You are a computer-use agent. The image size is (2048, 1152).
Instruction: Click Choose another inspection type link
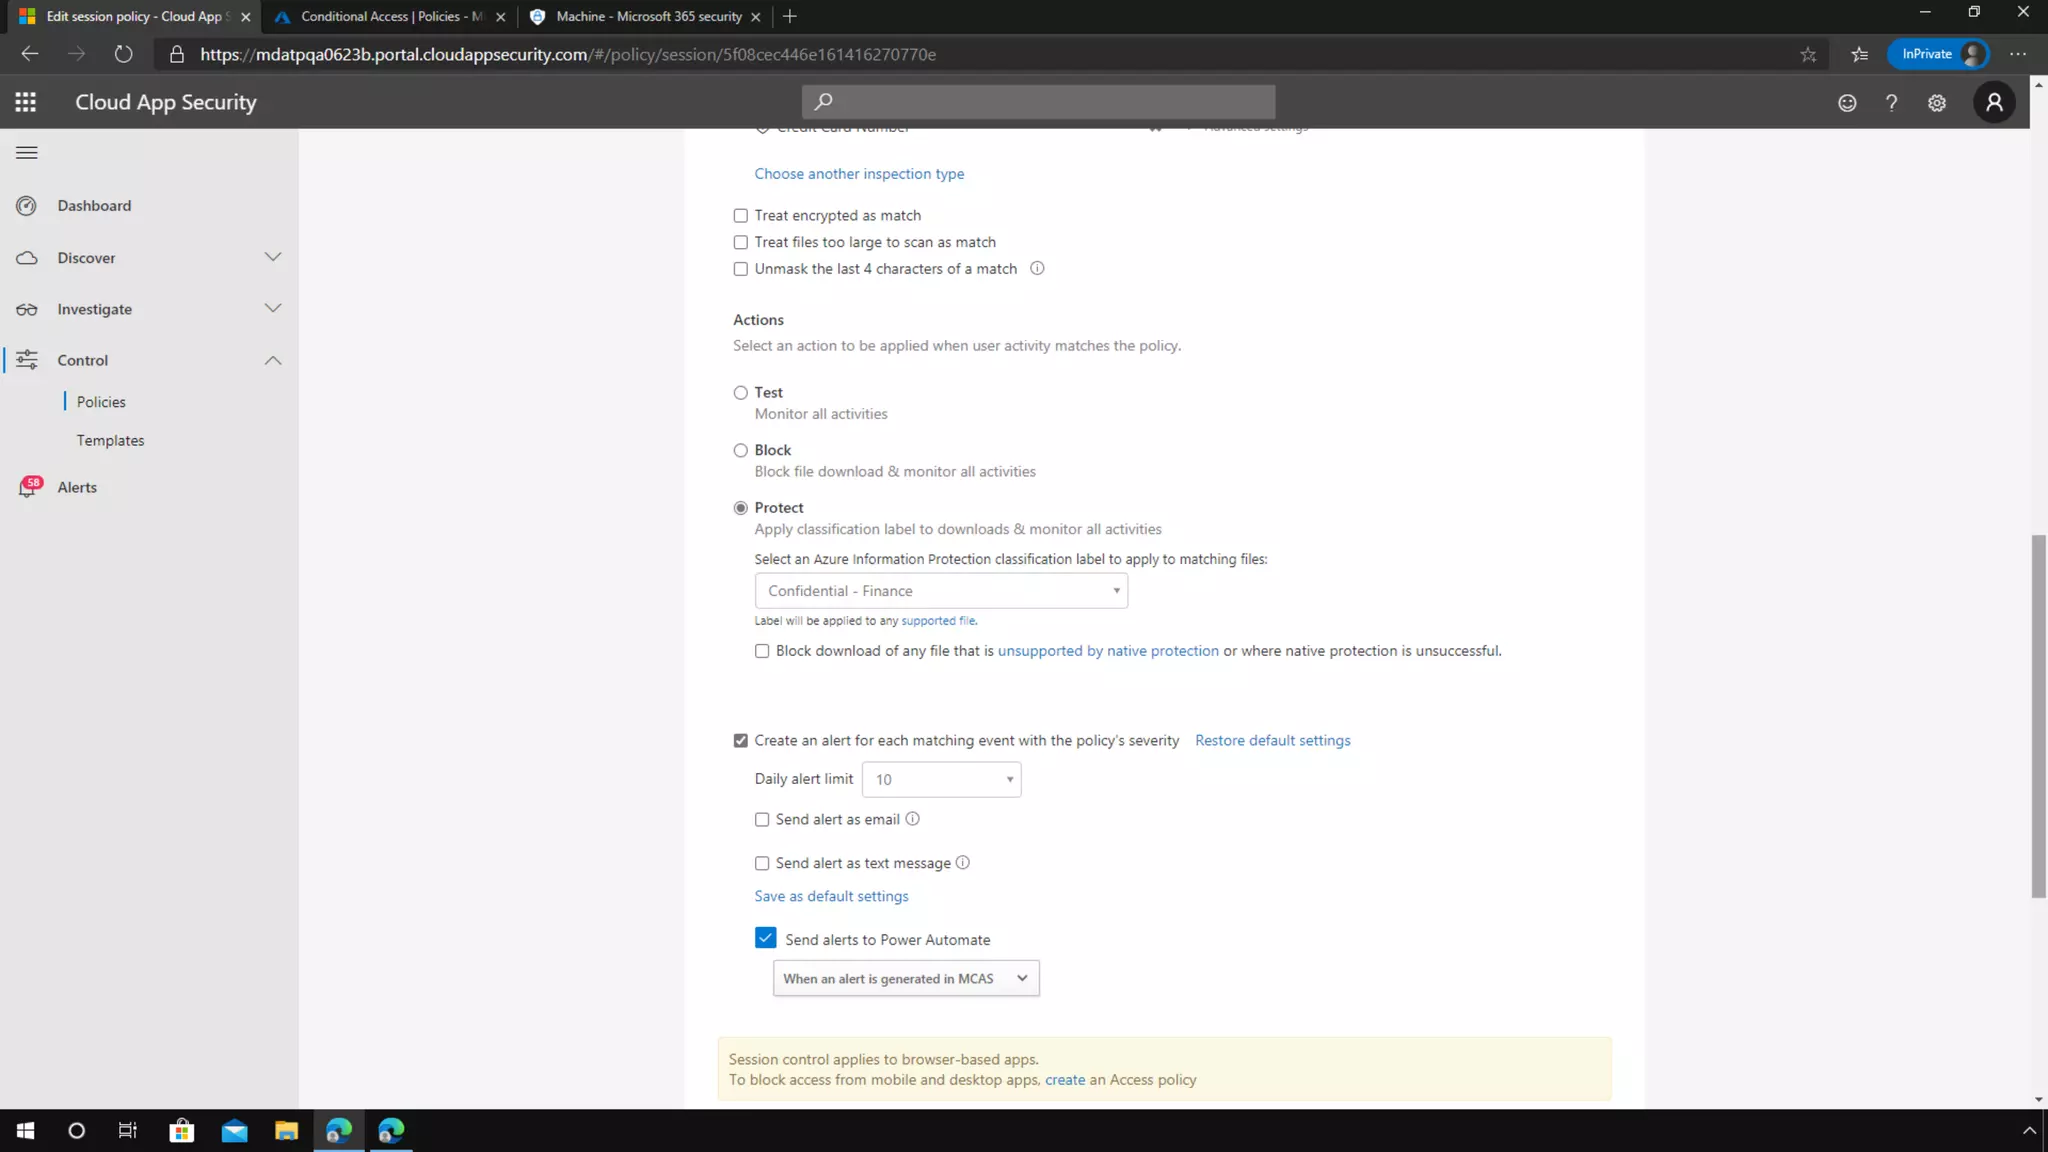(859, 174)
